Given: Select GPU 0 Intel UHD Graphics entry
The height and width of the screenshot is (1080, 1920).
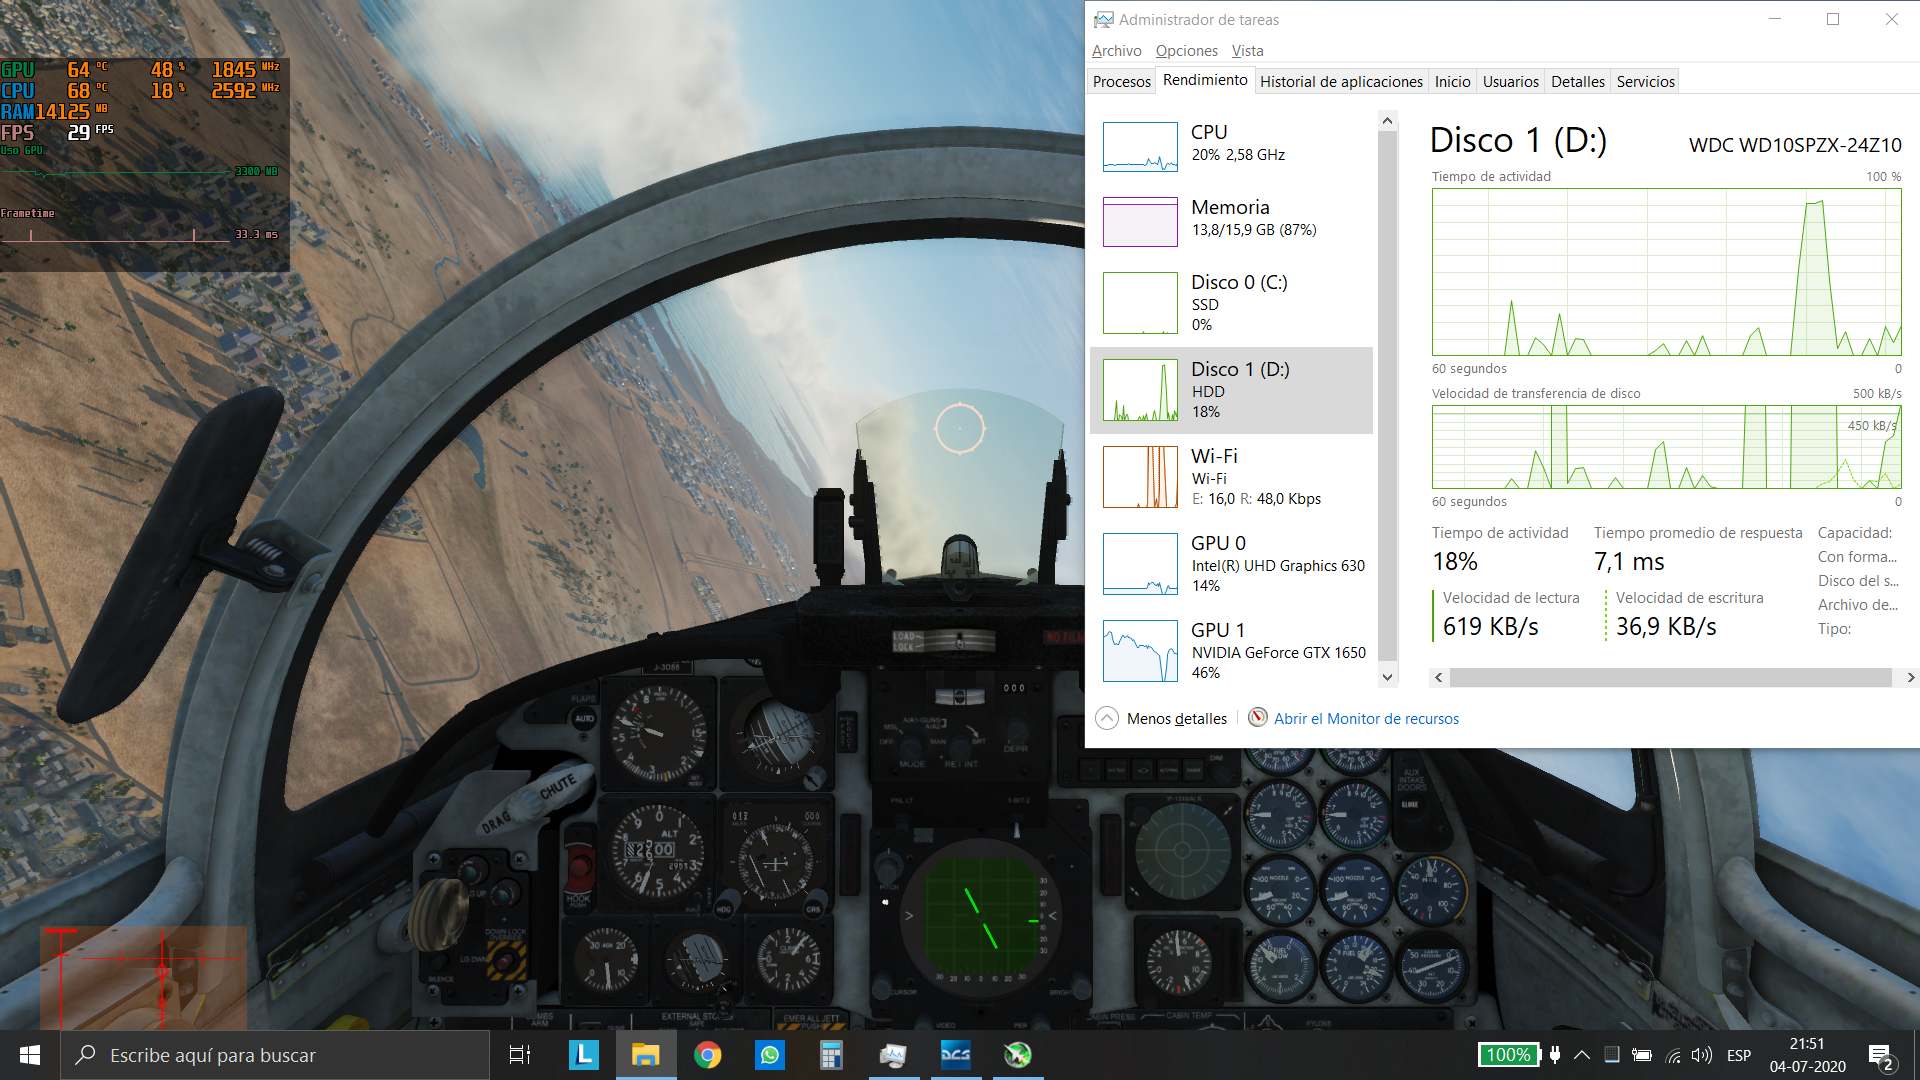Looking at the screenshot, I should [1231, 564].
